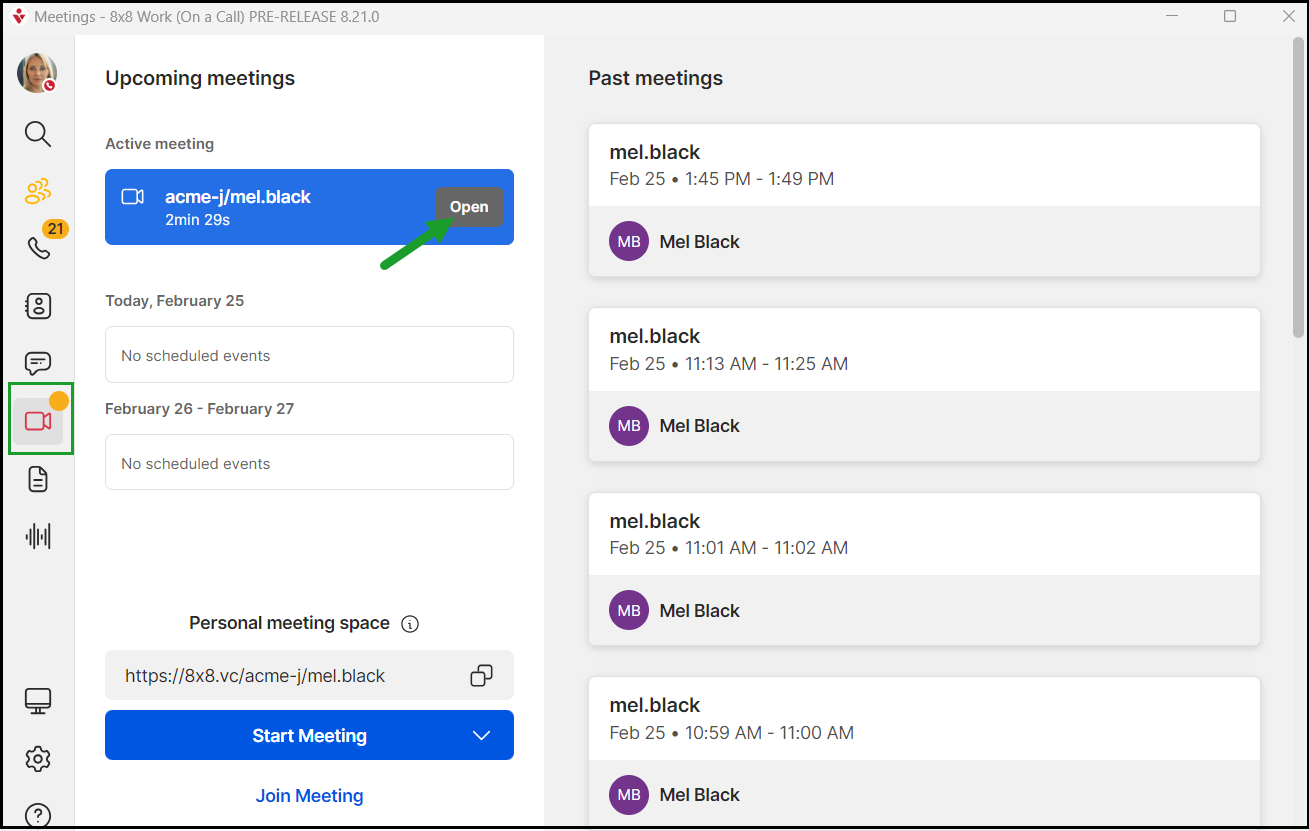1309x831 pixels.
Task: Click Mel Black avatar in 11:13 AM meeting
Action: tap(629, 426)
